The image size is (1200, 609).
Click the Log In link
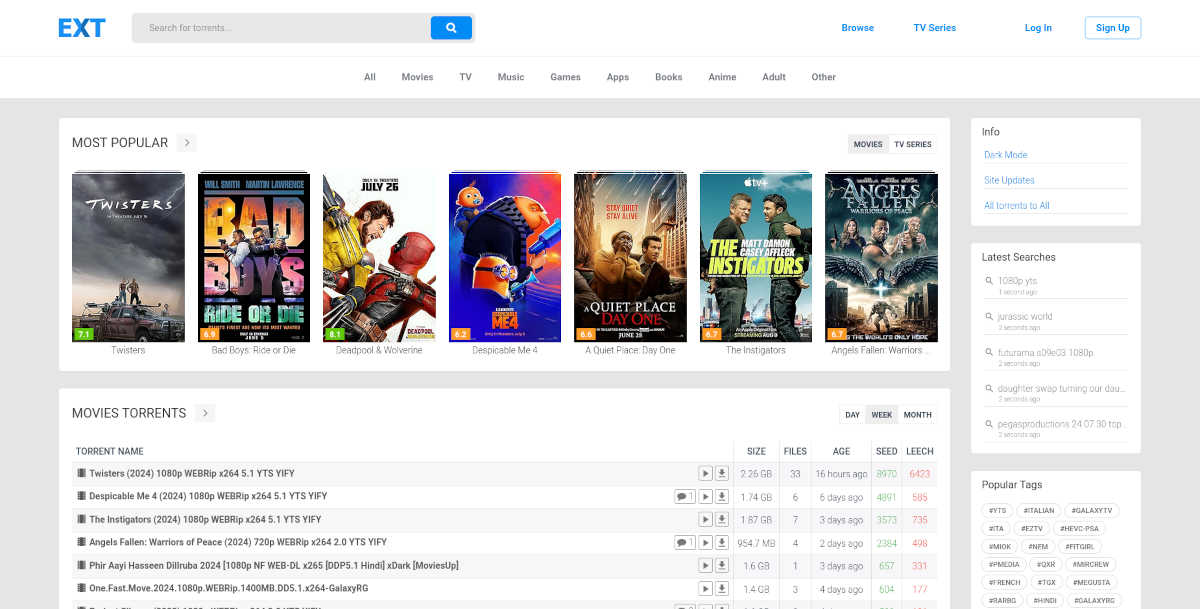(1038, 28)
